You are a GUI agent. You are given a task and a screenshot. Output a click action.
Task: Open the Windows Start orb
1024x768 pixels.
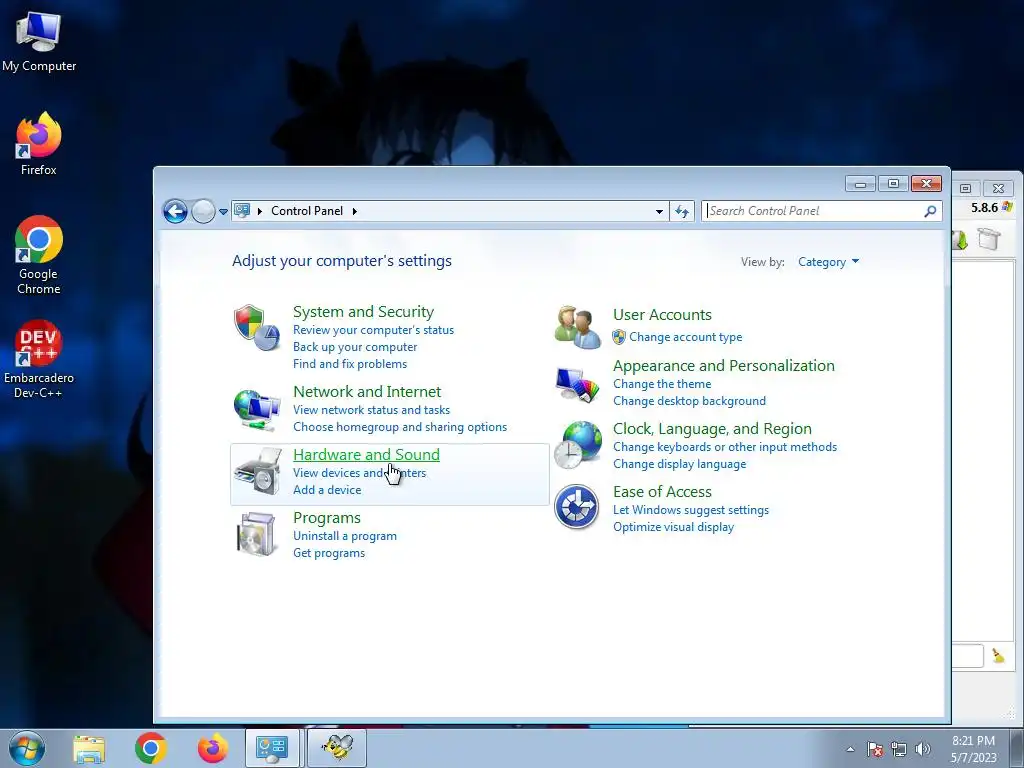[27, 748]
